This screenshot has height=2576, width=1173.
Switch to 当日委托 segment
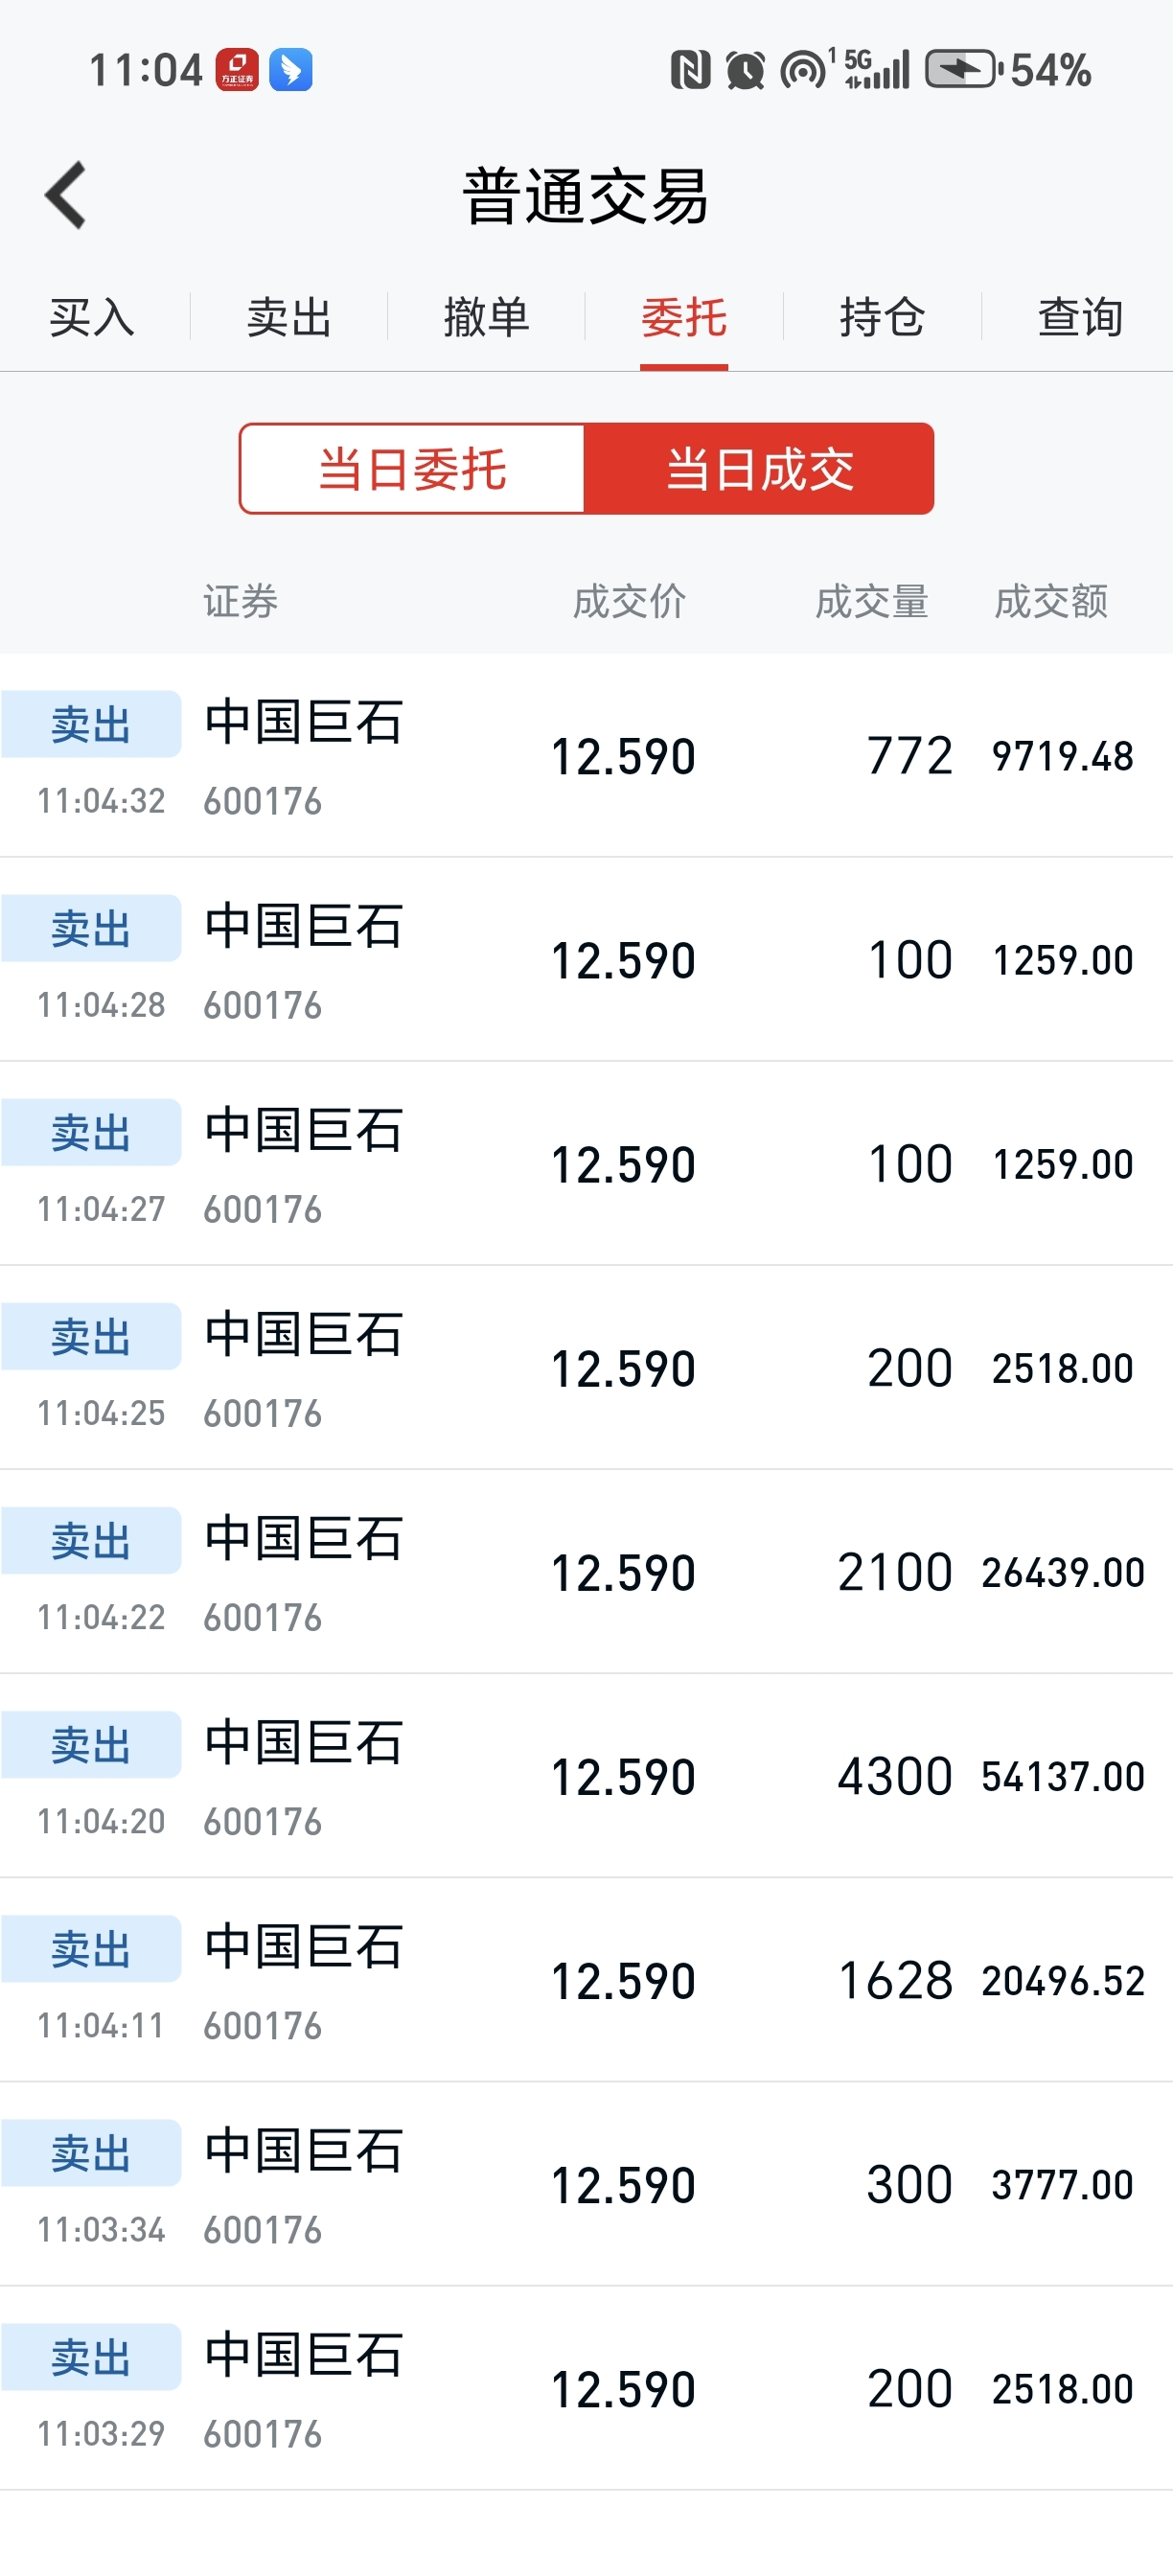point(412,469)
